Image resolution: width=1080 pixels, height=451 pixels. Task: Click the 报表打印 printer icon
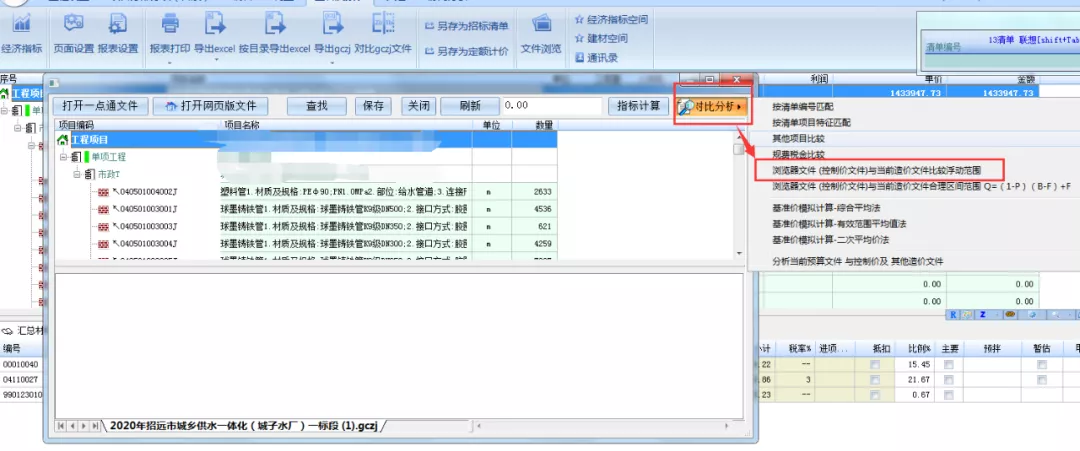(x=170, y=25)
